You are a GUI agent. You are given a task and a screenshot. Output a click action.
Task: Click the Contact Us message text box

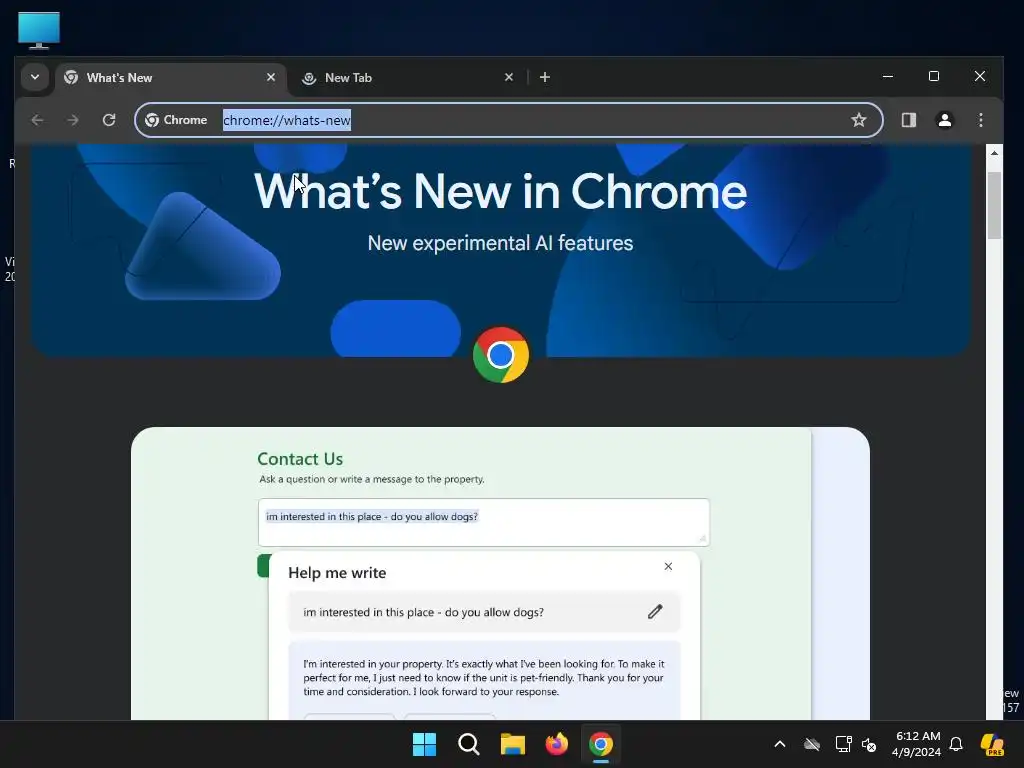tap(484, 522)
